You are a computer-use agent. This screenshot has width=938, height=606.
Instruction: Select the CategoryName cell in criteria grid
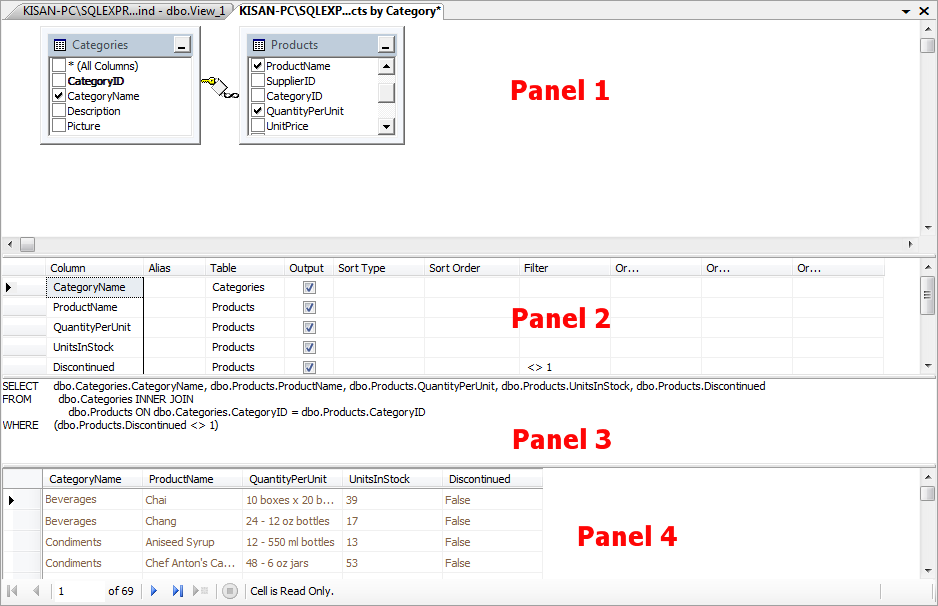click(x=95, y=287)
